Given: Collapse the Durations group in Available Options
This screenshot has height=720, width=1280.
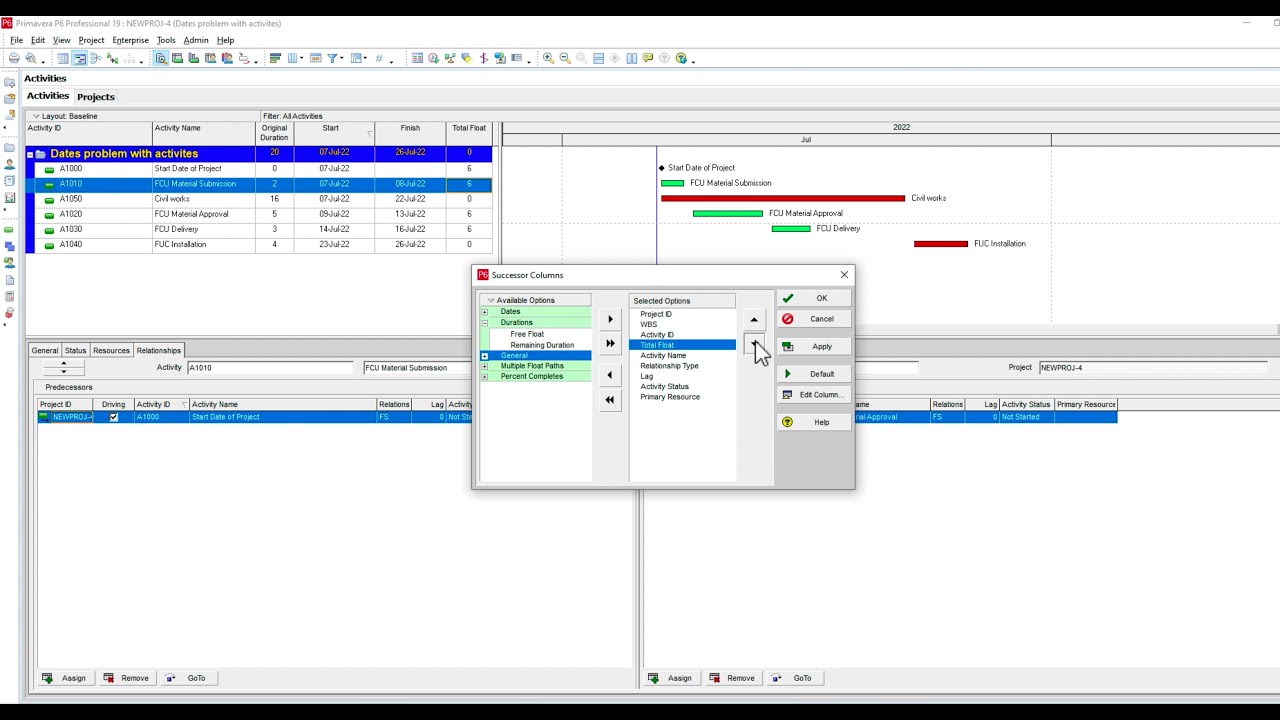Looking at the screenshot, I should [x=485, y=323].
